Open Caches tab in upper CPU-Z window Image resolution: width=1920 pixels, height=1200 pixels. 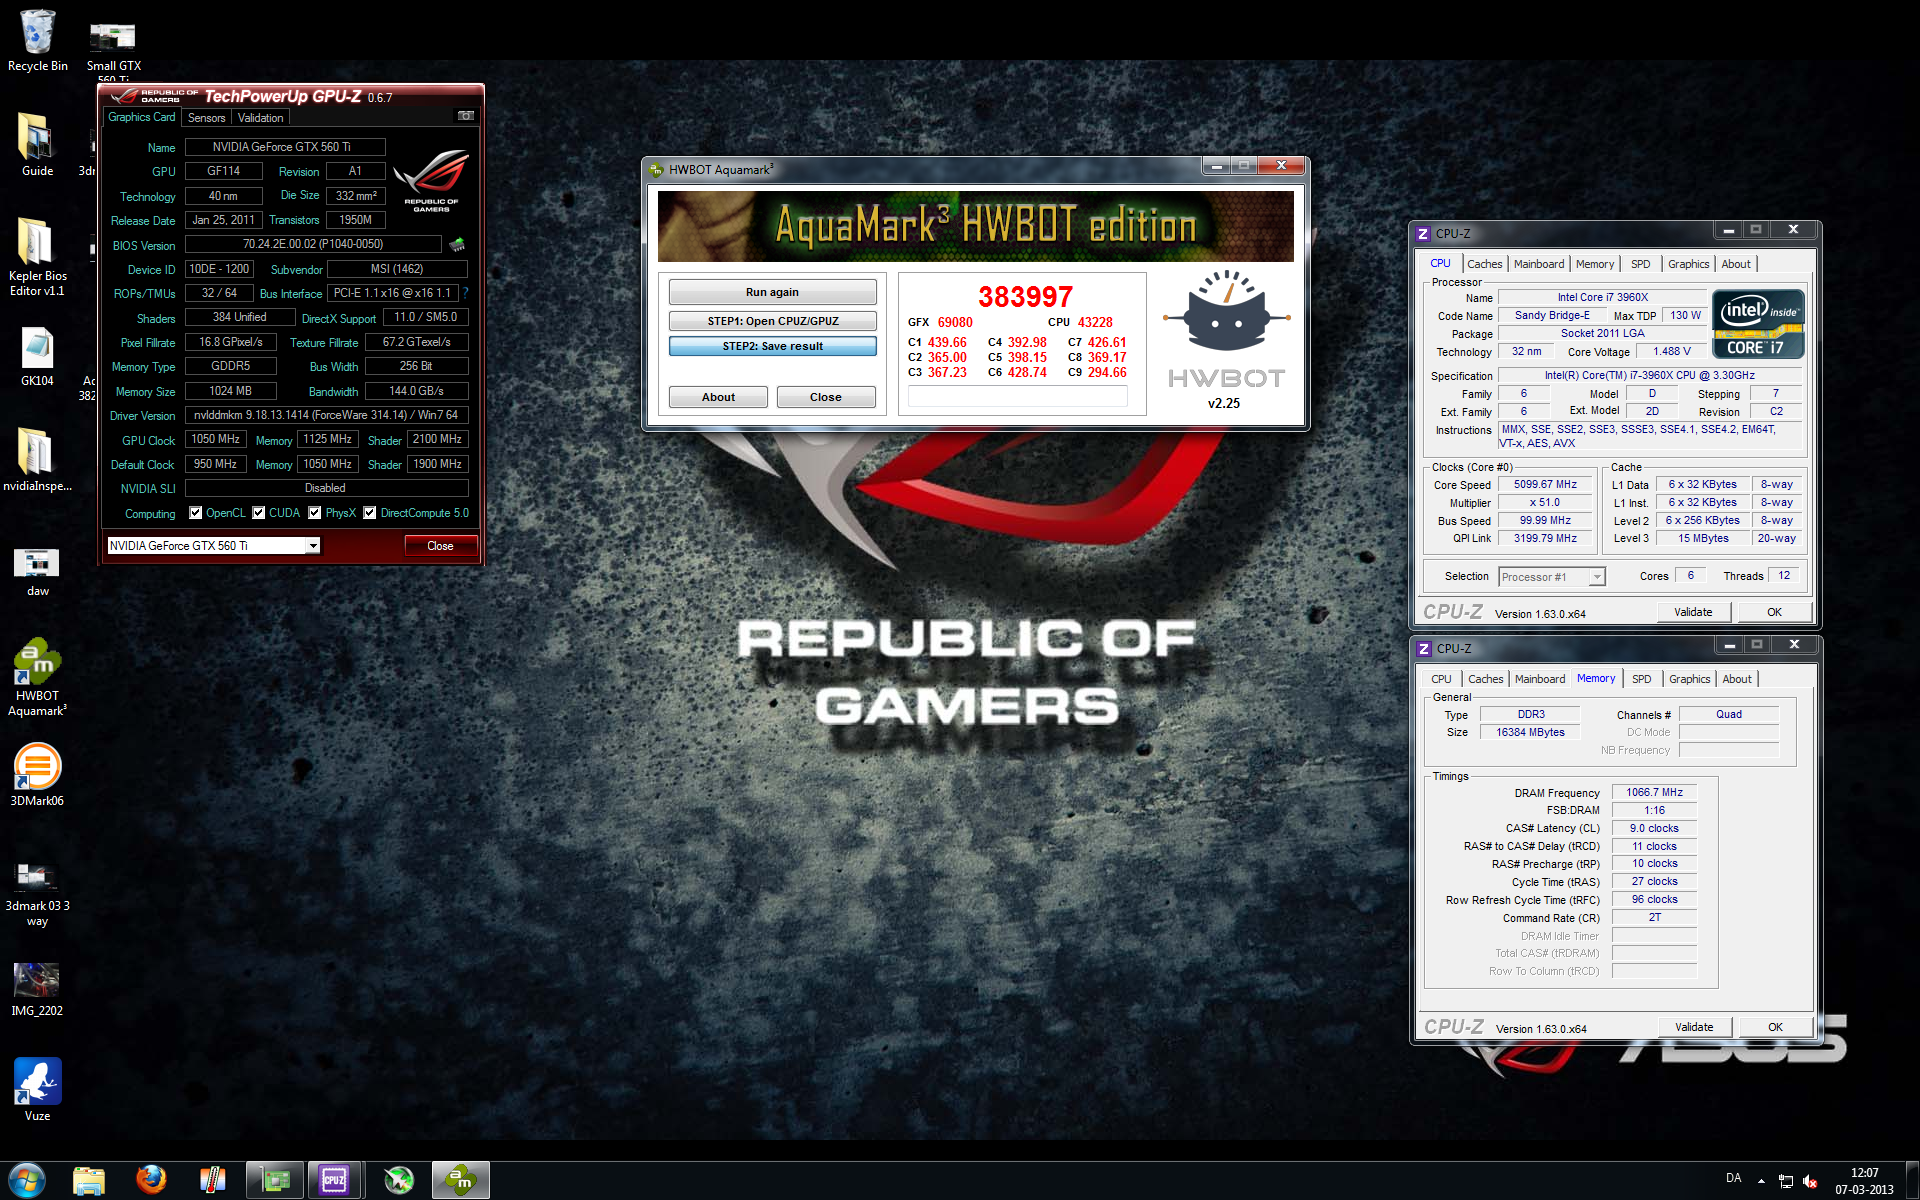1484,264
